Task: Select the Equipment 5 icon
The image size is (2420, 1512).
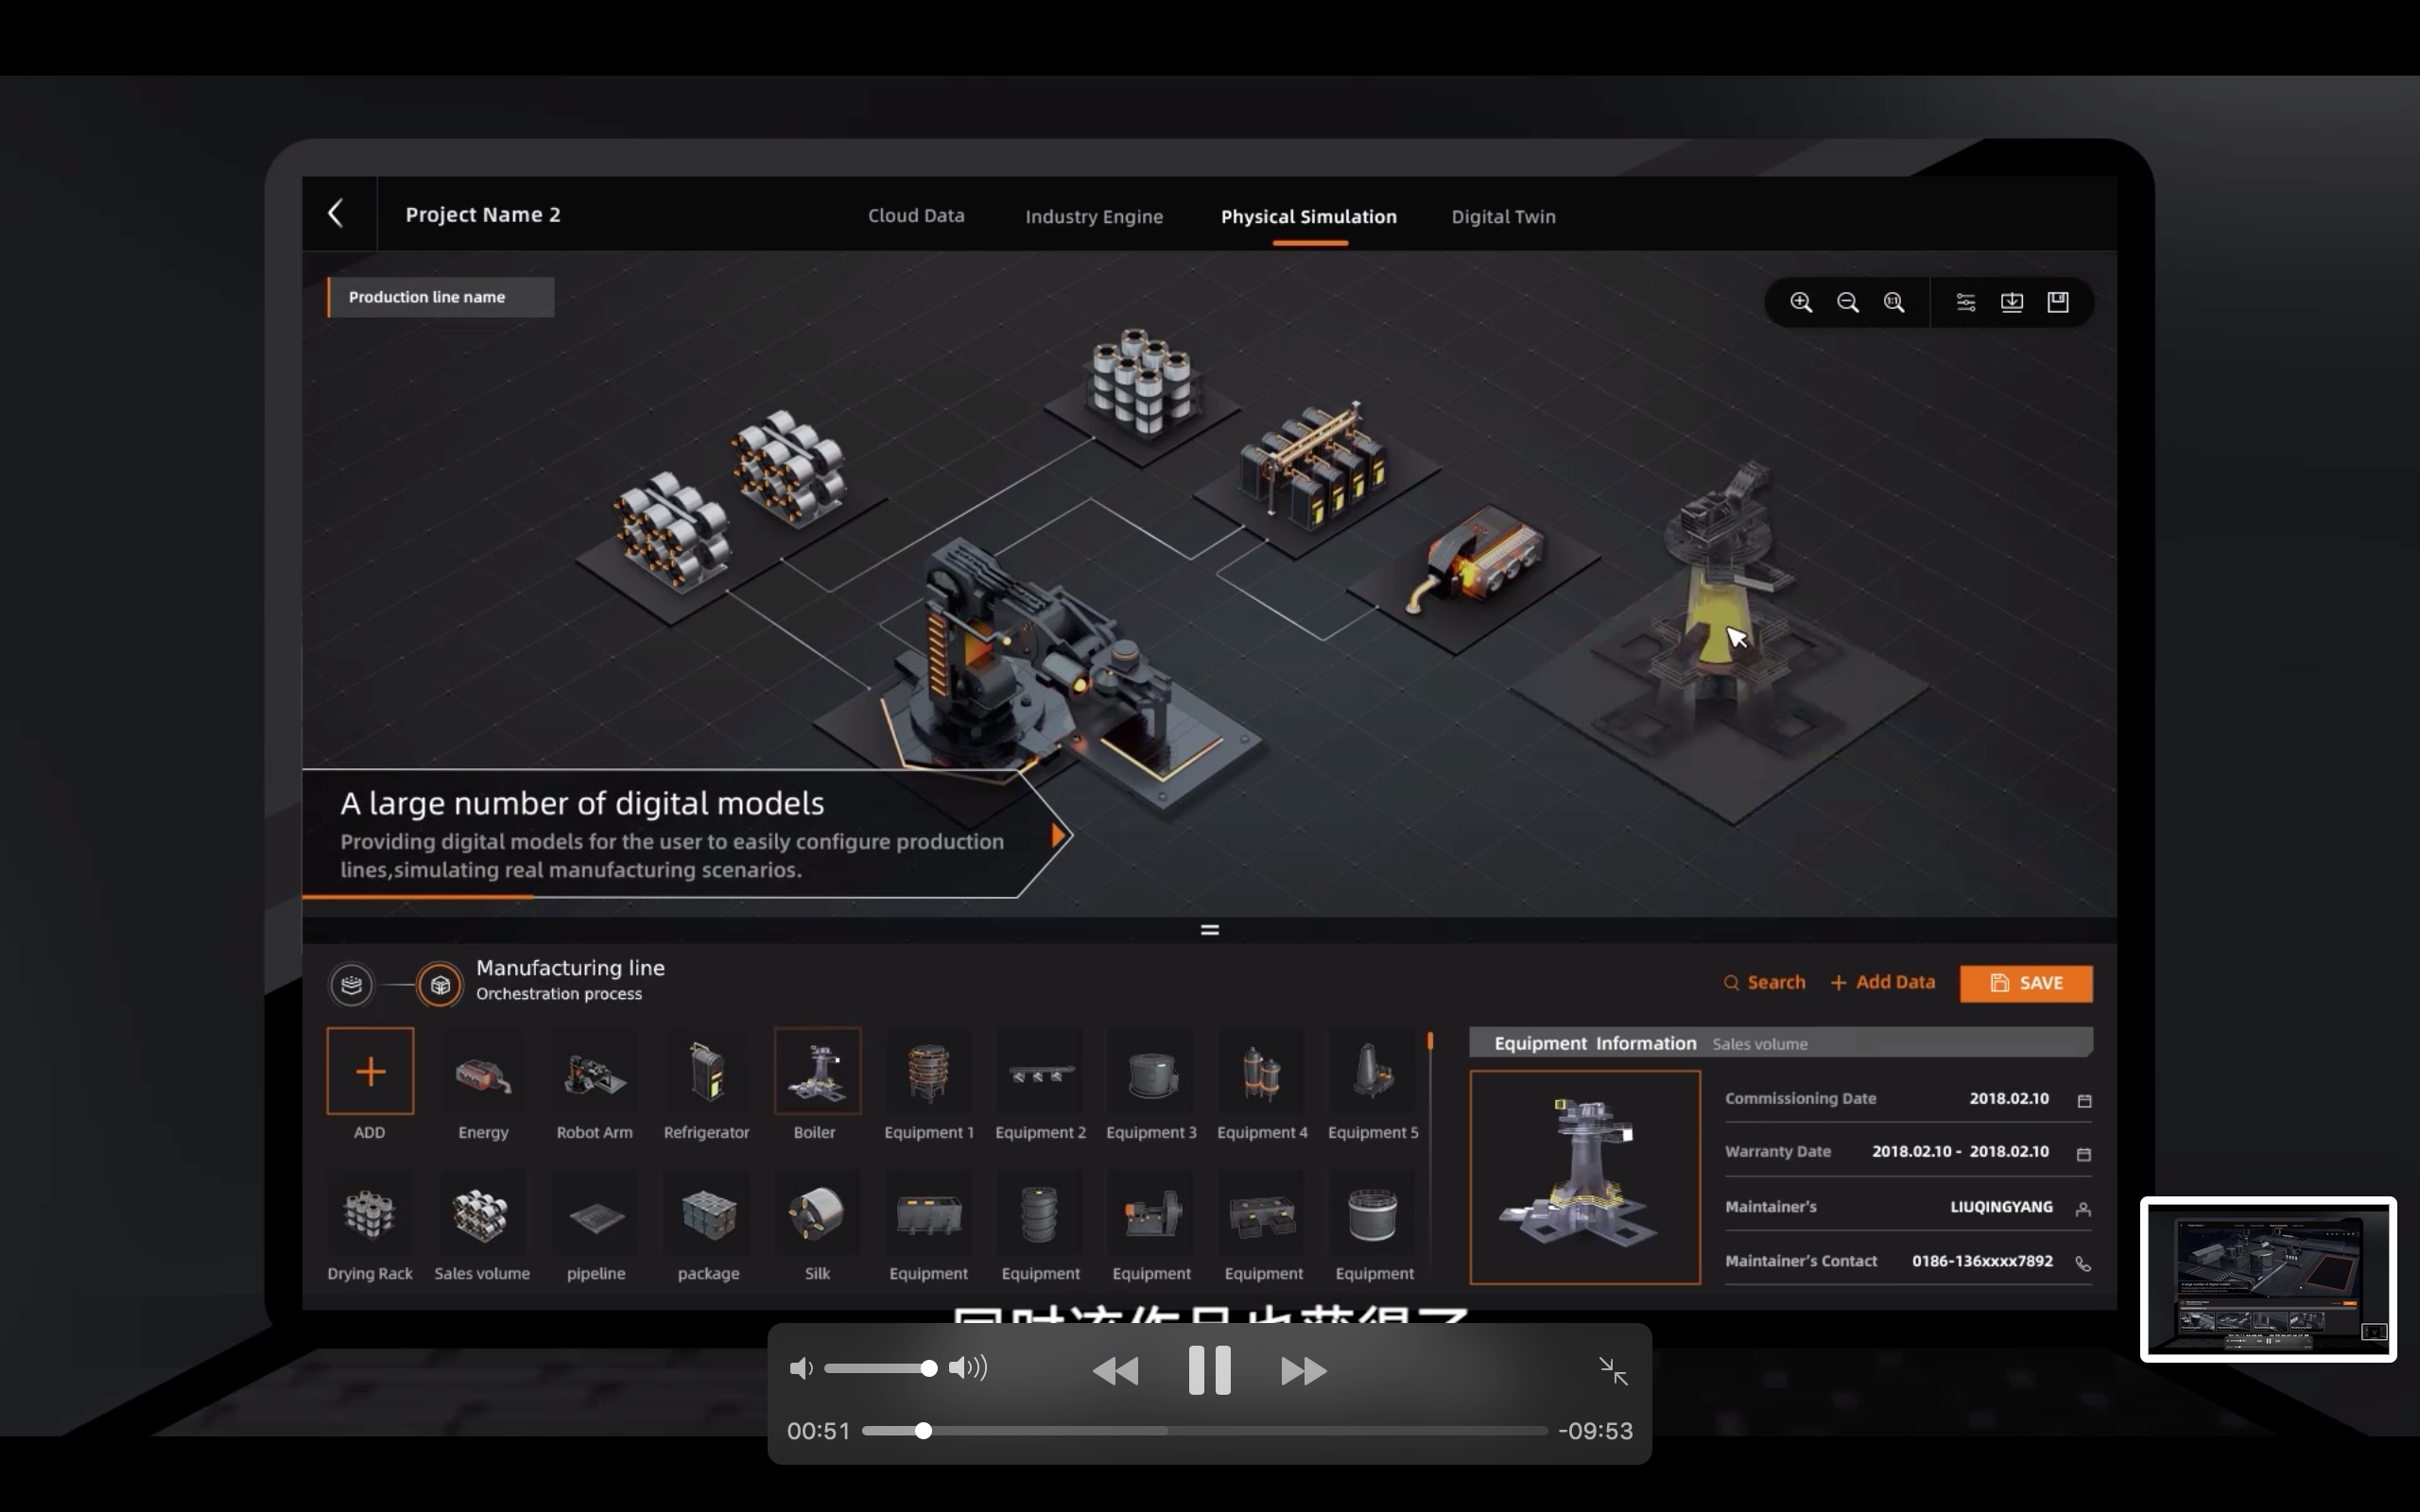Action: tap(1374, 1072)
